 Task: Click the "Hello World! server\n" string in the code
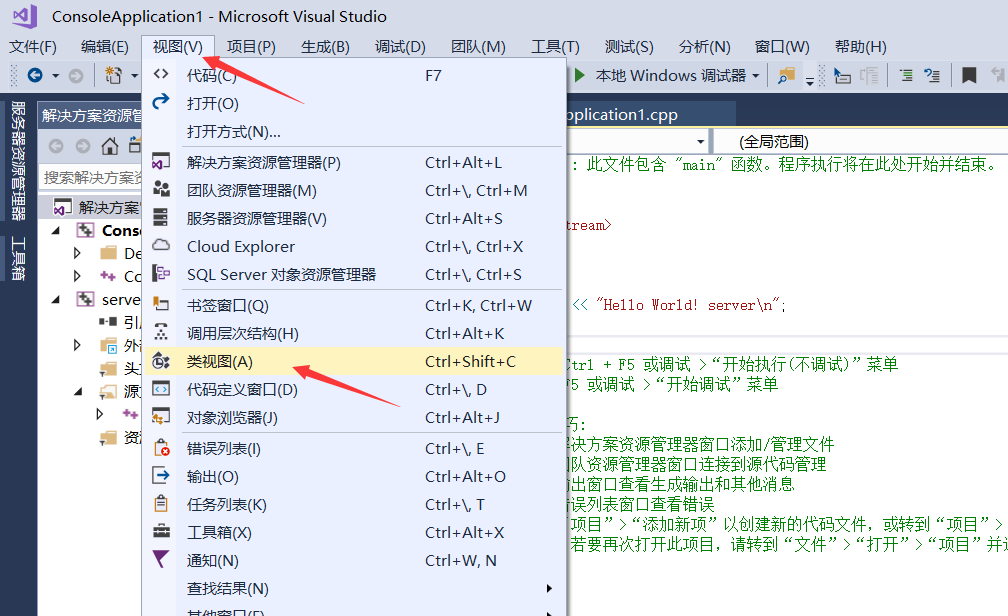pos(688,305)
